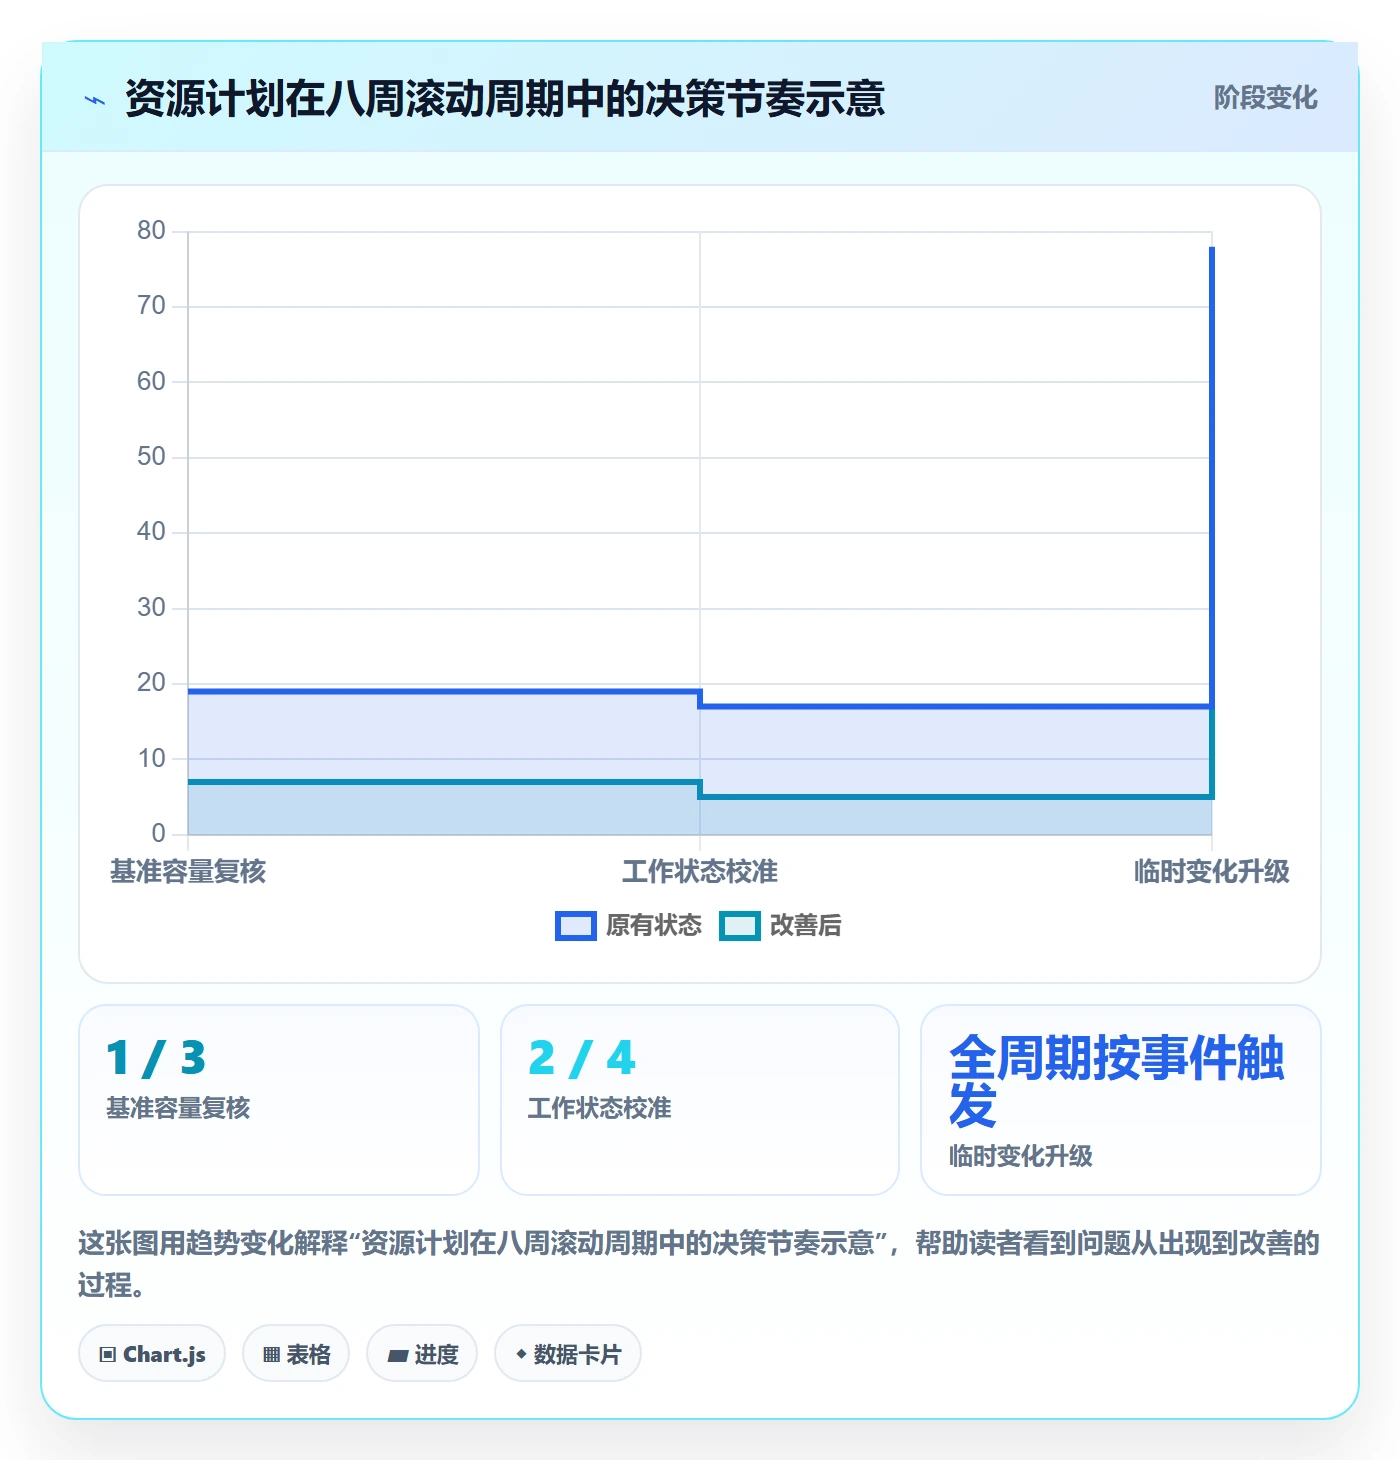Open the 全周期按事件触发 card

[1121, 1100]
